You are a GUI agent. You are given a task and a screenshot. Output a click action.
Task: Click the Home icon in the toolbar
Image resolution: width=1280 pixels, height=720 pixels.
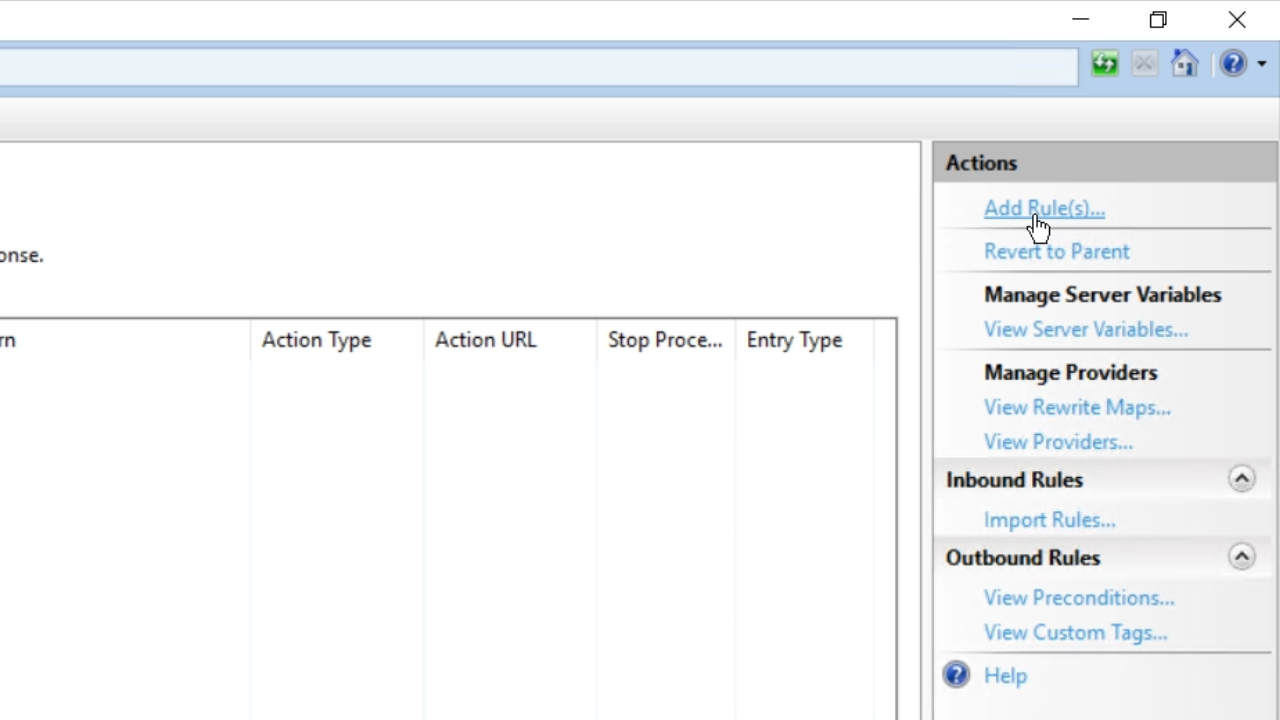point(1184,64)
